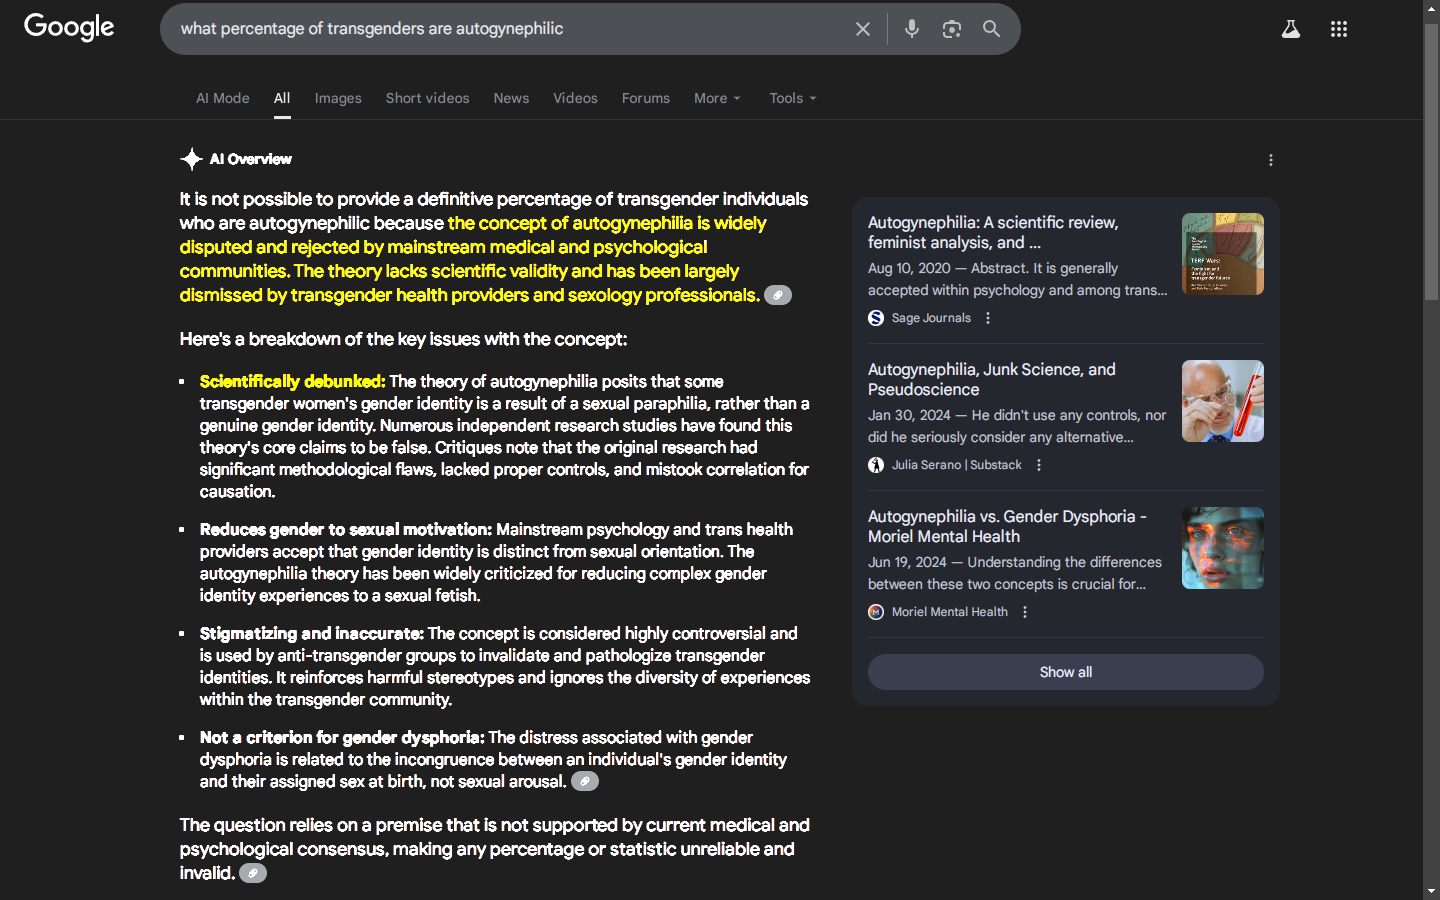
Task: Open thumbnail of Sage Journals article
Action: point(1223,254)
